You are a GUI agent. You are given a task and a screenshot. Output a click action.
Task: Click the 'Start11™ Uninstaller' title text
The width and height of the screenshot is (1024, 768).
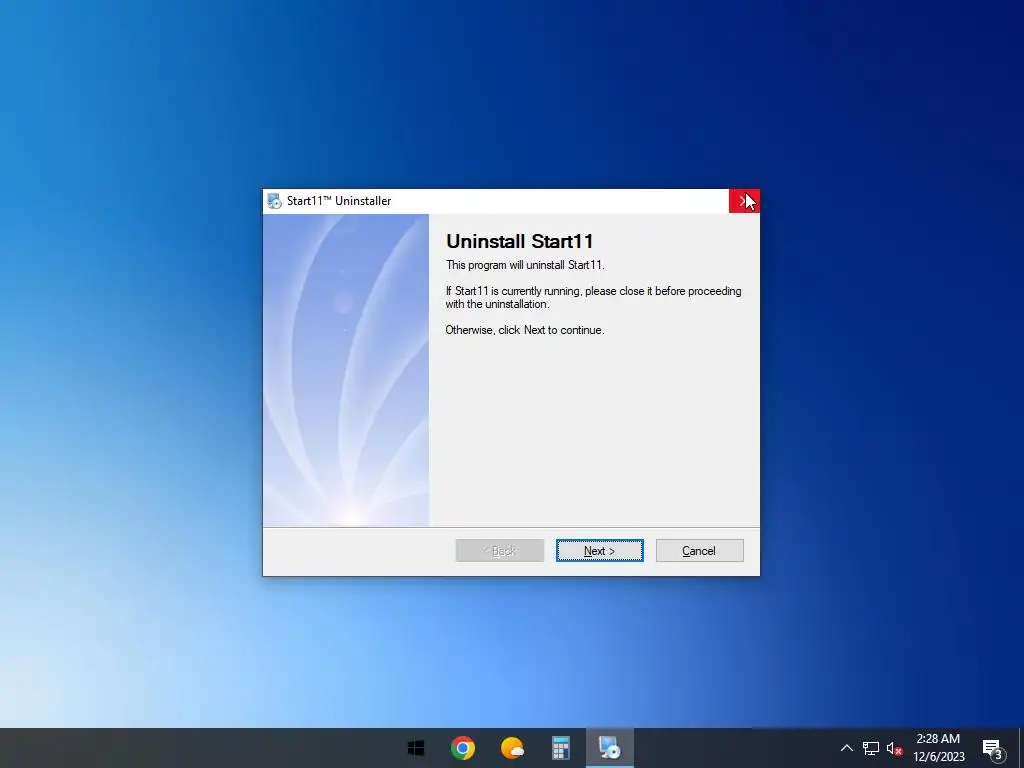339,200
